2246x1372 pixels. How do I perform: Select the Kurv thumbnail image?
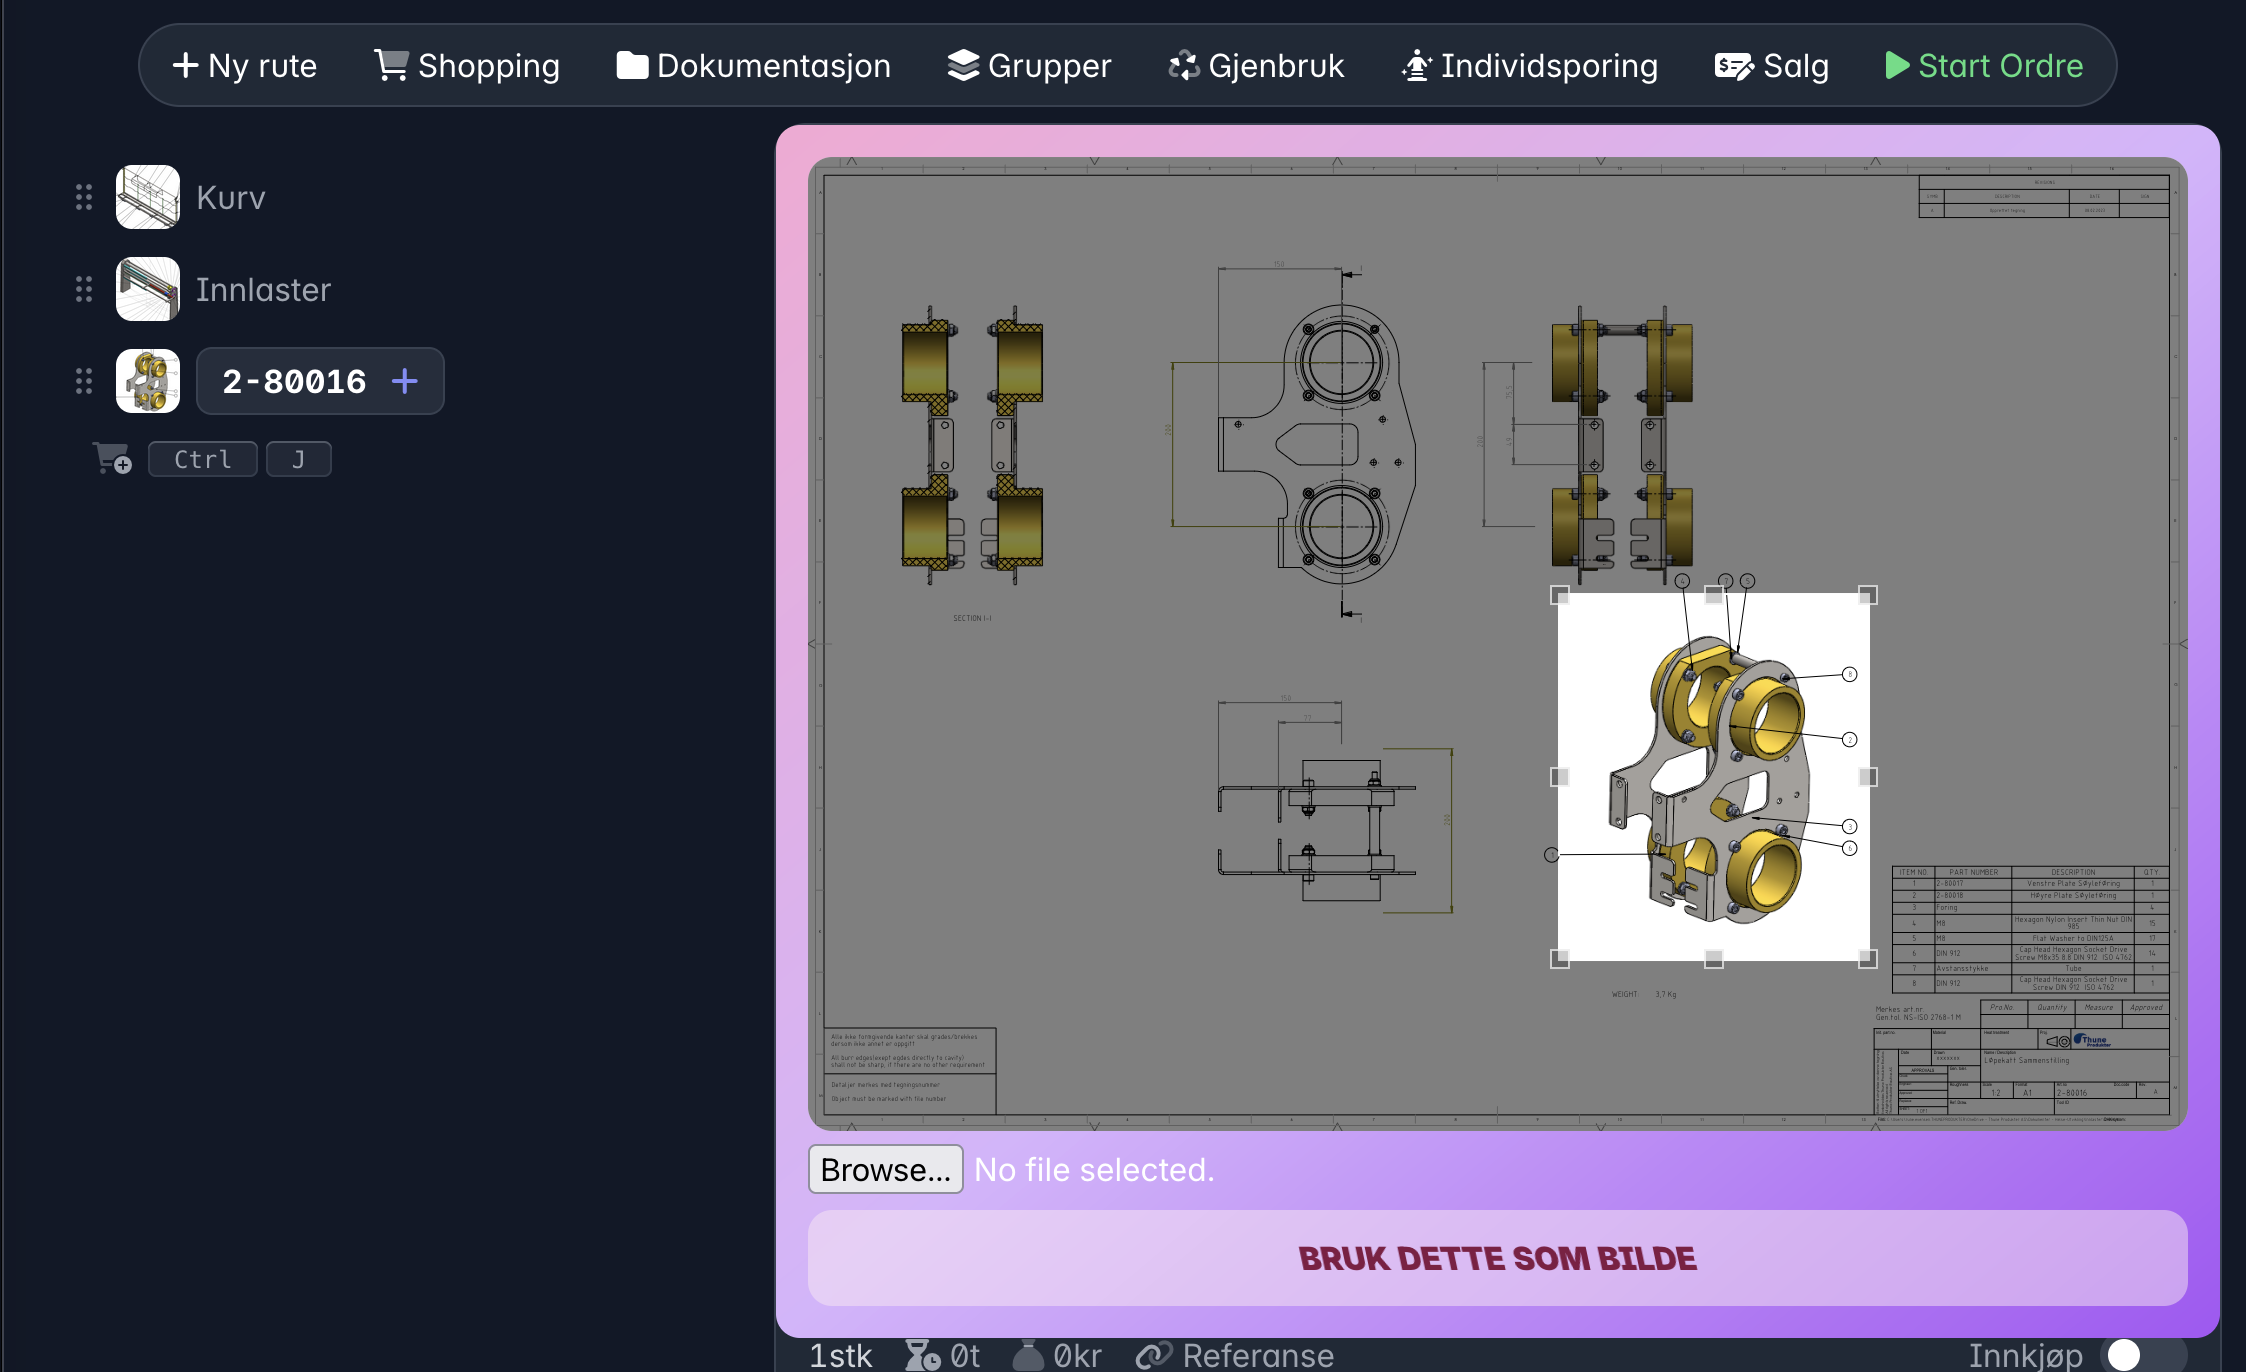click(148, 197)
